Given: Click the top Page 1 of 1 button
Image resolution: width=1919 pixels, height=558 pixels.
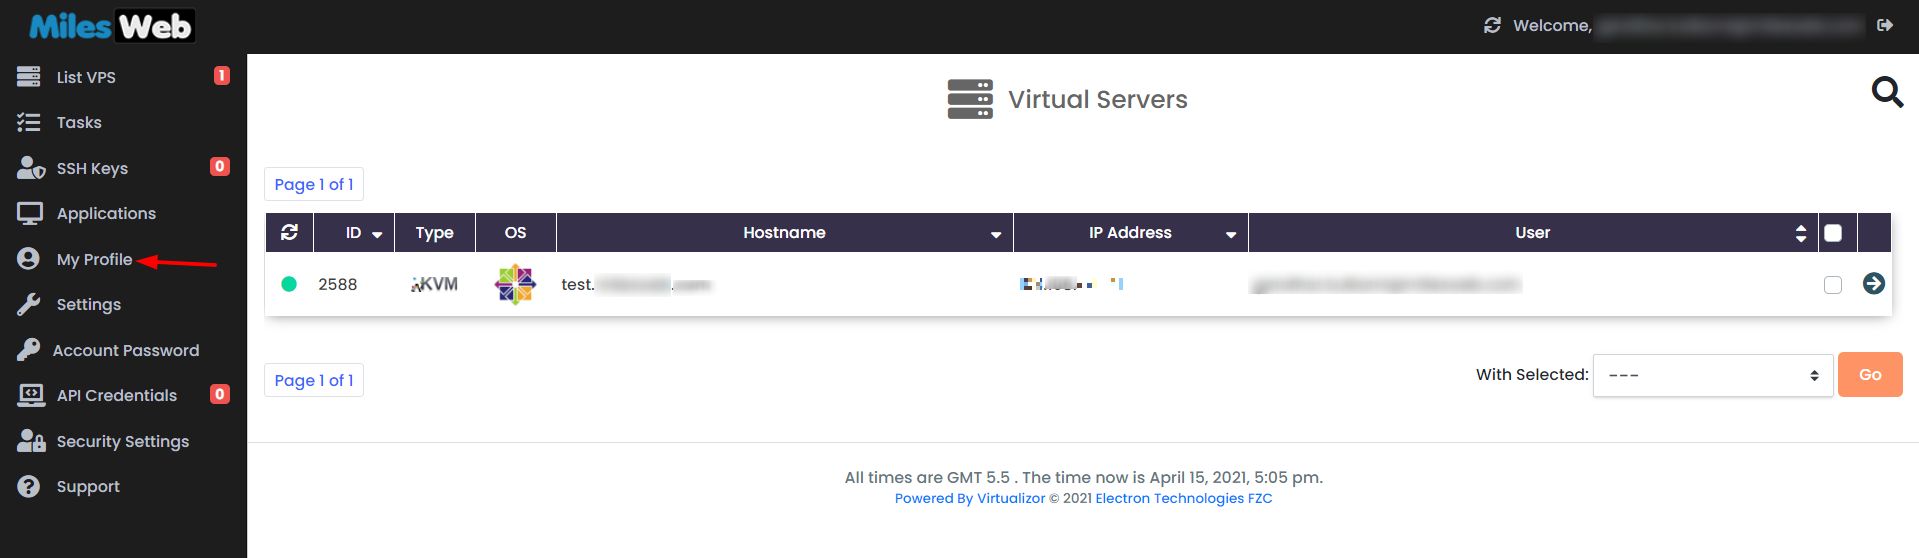Looking at the screenshot, I should click(314, 184).
